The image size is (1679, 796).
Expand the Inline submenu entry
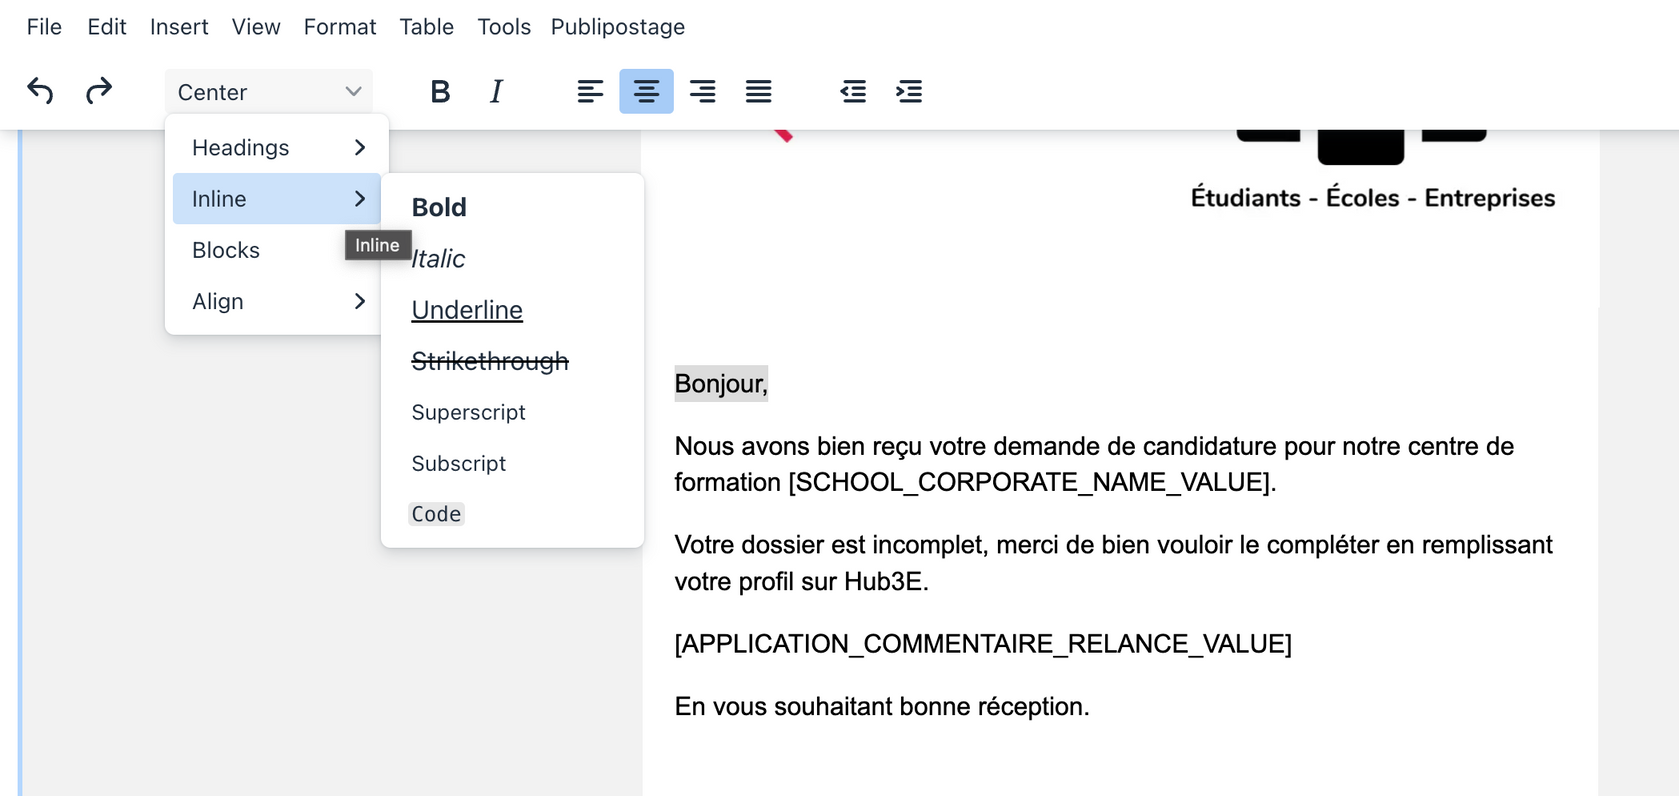click(x=277, y=199)
